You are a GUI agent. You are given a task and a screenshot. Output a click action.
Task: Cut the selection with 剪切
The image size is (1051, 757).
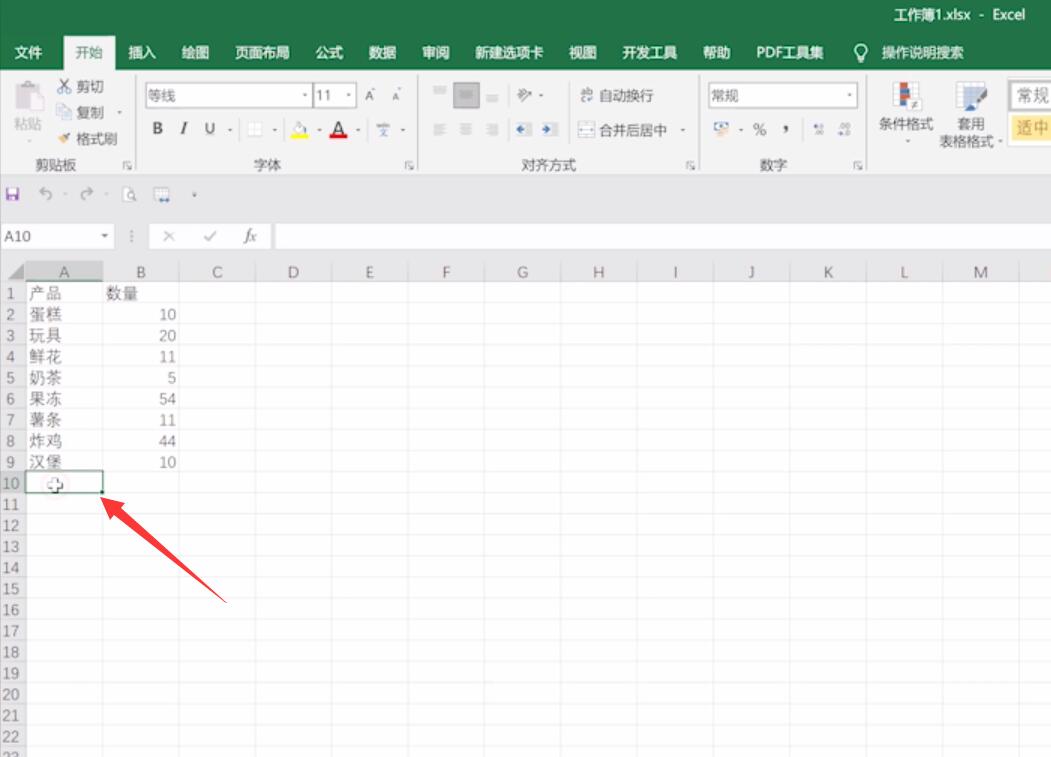click(80, 86)
